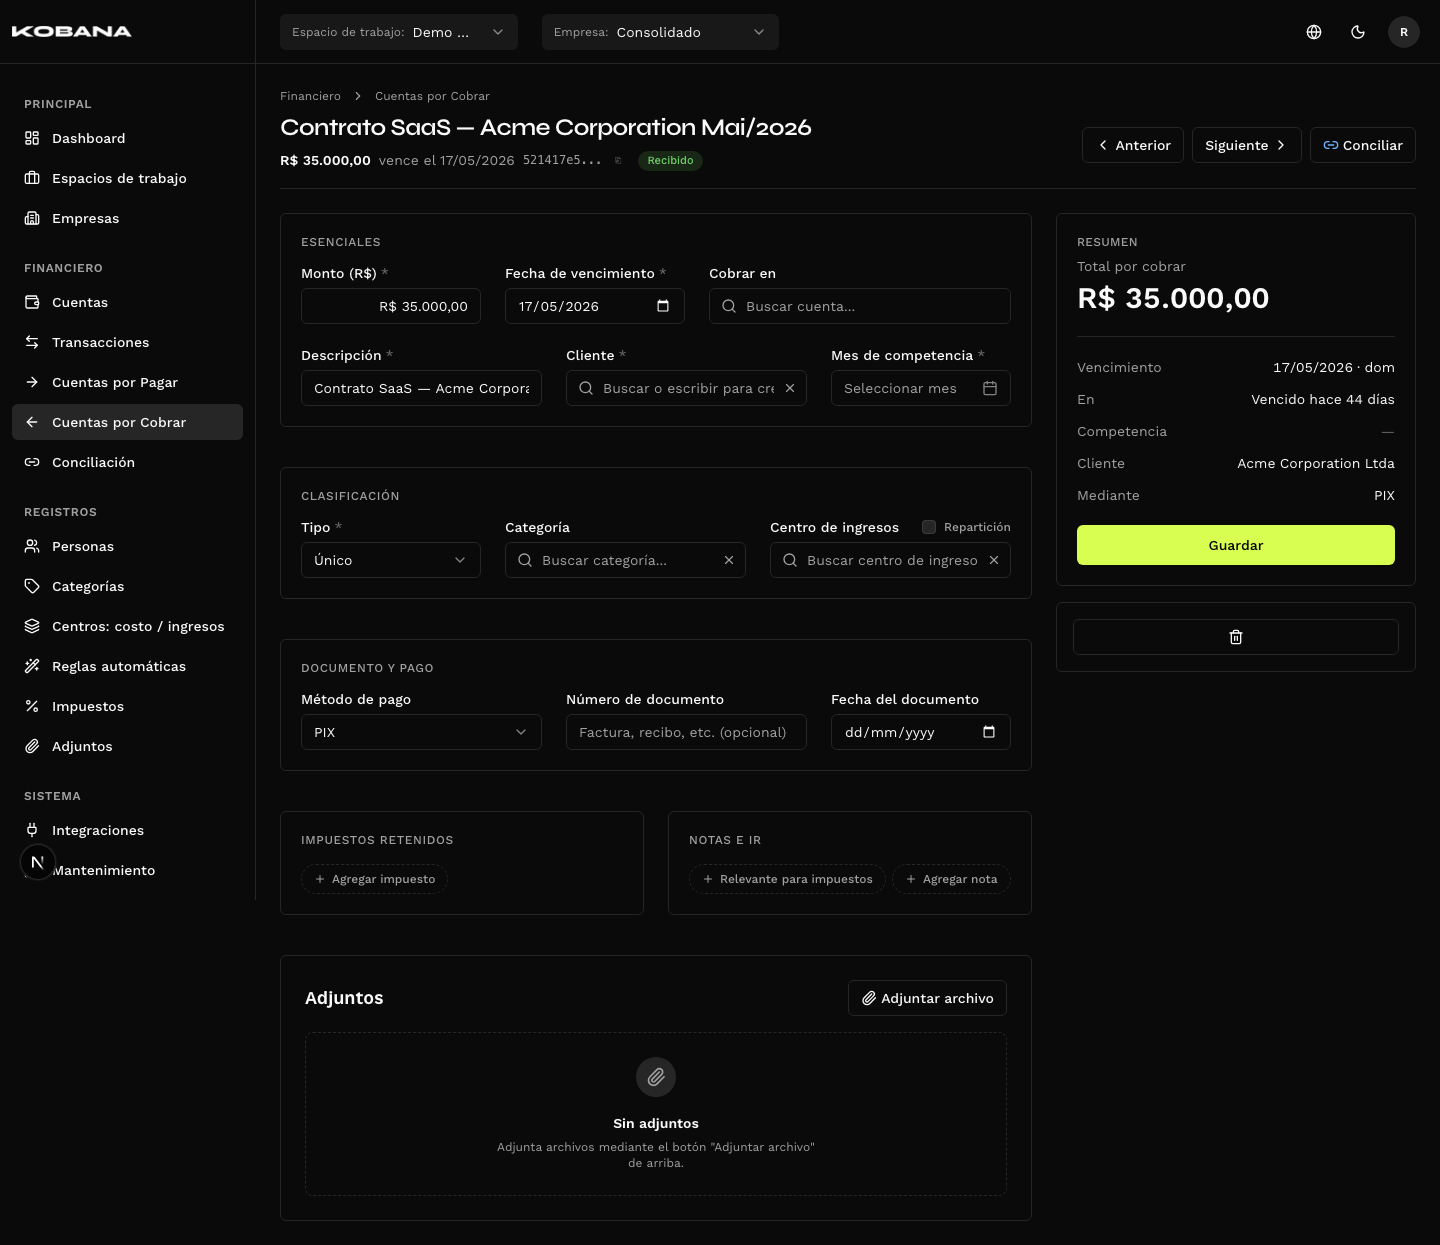Screen dimensions: 1440x1245
Task: Open Adjuntos sidebar item
Action: (x=127, y=746)
